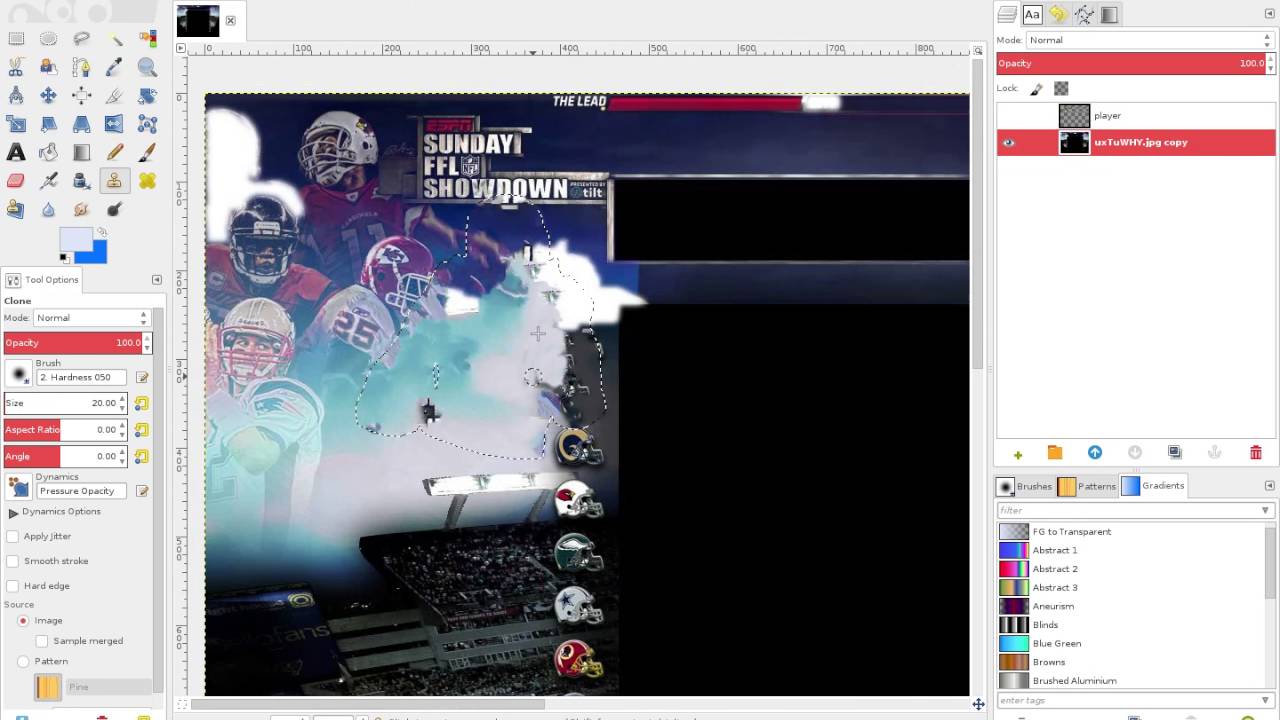Open the foreground color swatch
Screen dimensions: 1280x720
(x=75, y=239)
